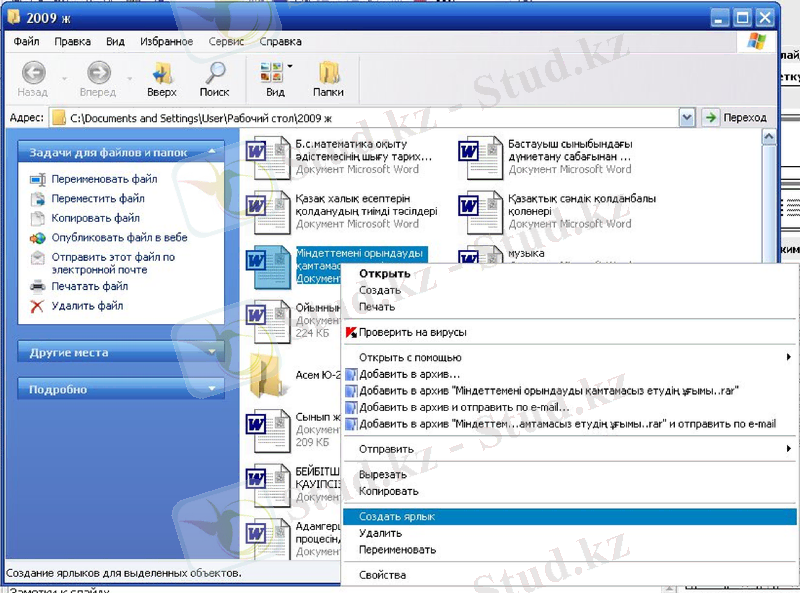The image size is (800, 593).
Task: Click the Folders (Папки) toolbar icon
Action: tap(328, 72)
